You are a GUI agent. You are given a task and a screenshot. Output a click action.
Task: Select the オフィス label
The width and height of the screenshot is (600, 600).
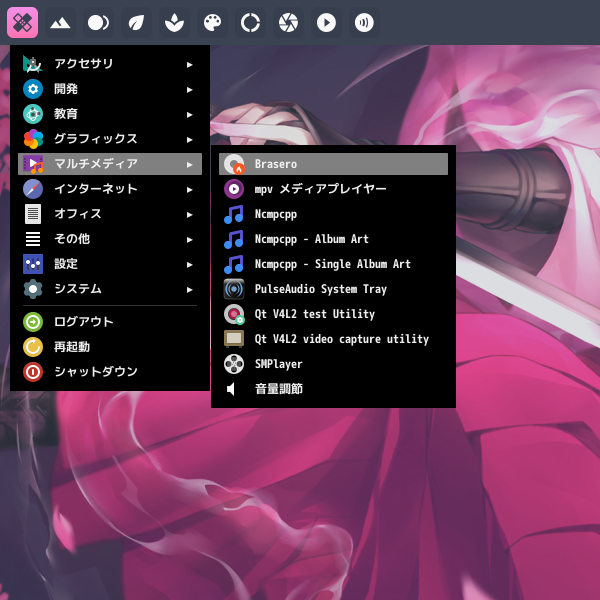coord(78,214)
